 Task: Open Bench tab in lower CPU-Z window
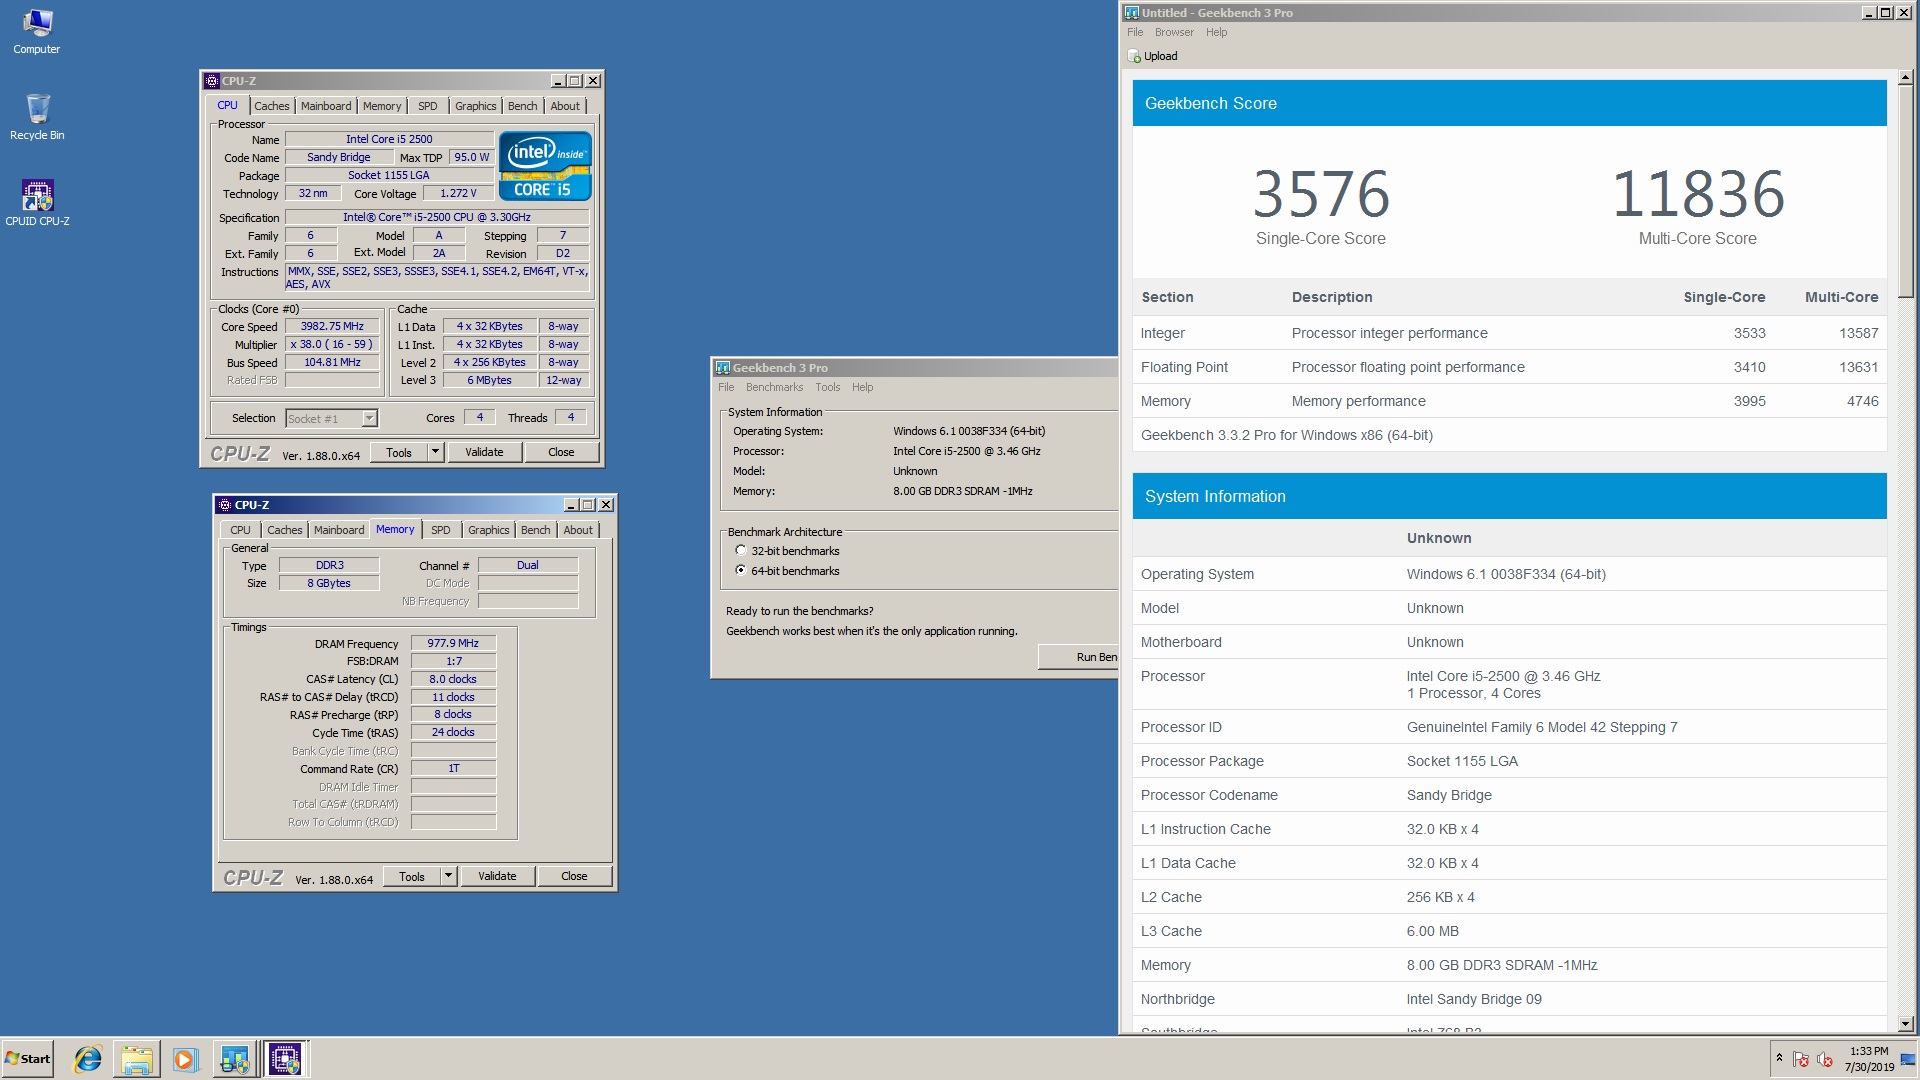pyautogui.click(x=535, y=530)
